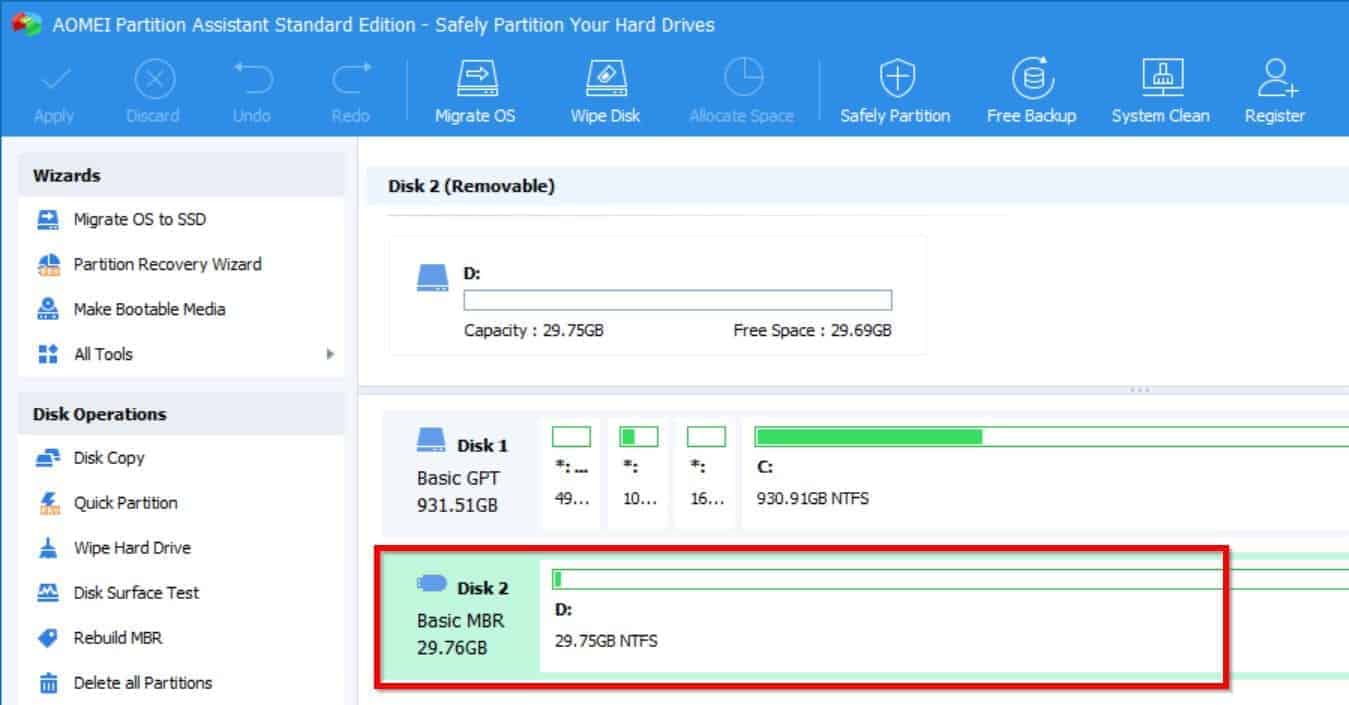Viewport: 1349px width, 705px height.
Task: Click the Rebuild MBR tag icon
Action: point(48,638)
